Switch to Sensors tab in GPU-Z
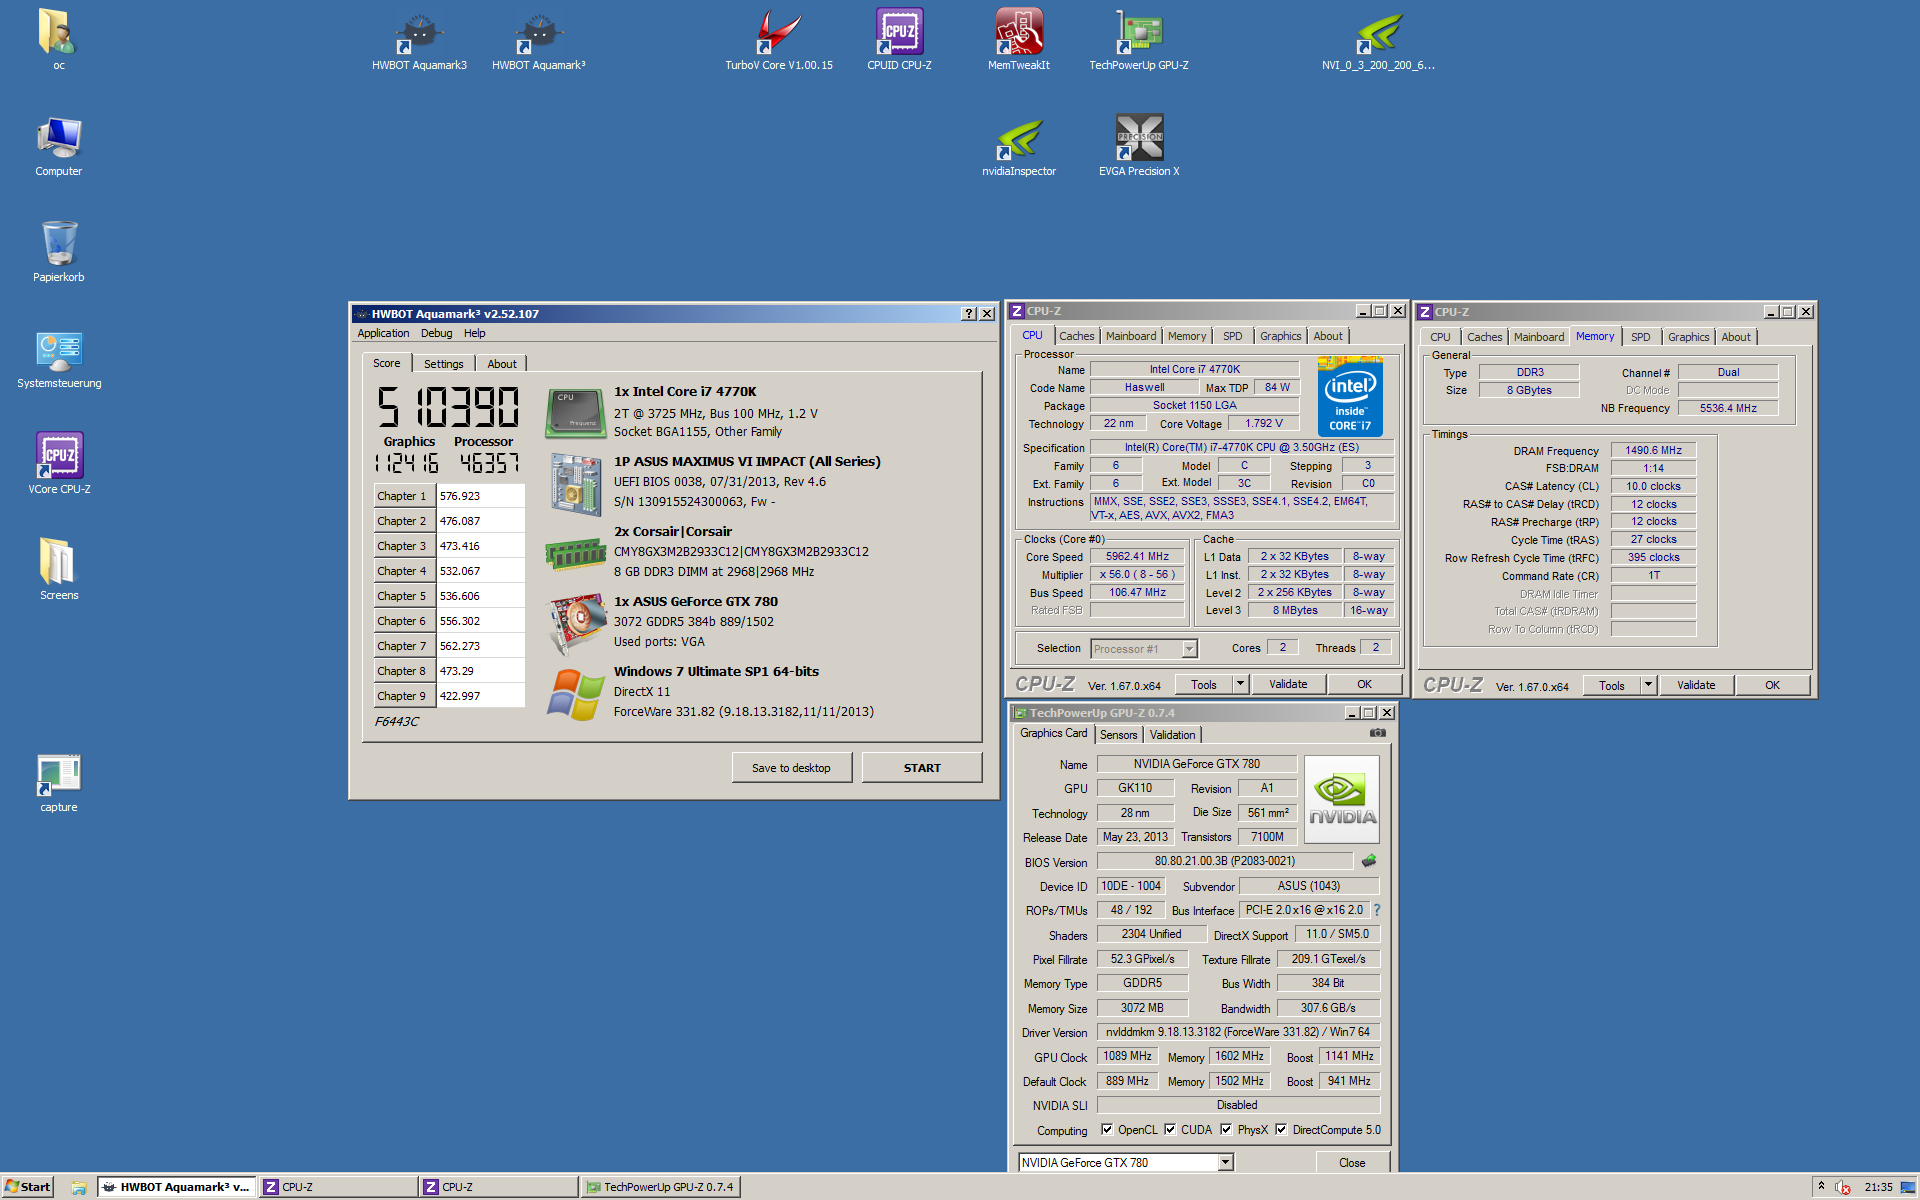The height and width of the screenshot is (1200, 1920). point(1118,735)
